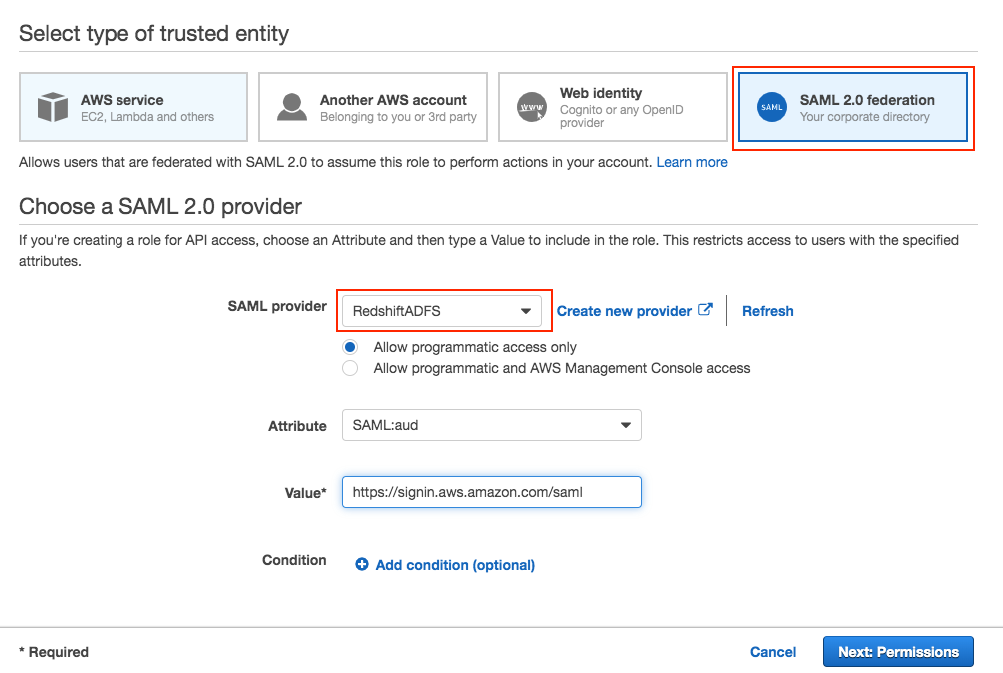Proceed with Next: Permissions button
The height and width of the screenshot is (673, 1003).
tap(898, 652)
